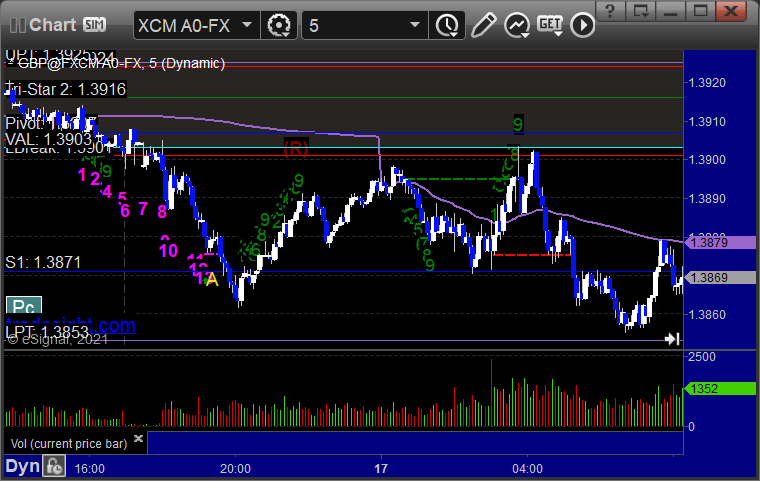Click the purple 1.3879 price marker
The height and width of the screenshot is (481, 760).
720,242
